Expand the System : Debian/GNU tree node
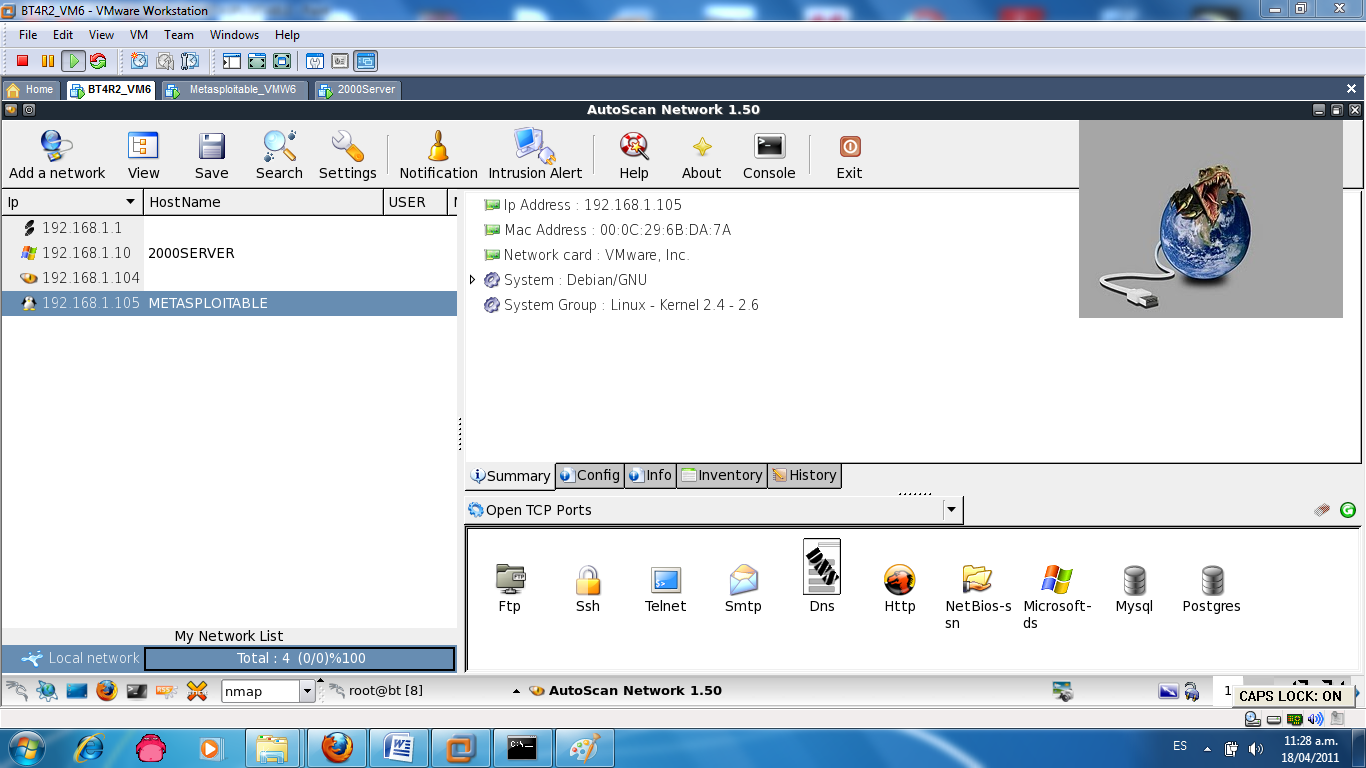The image size is (1366, 768). (473, 280)
